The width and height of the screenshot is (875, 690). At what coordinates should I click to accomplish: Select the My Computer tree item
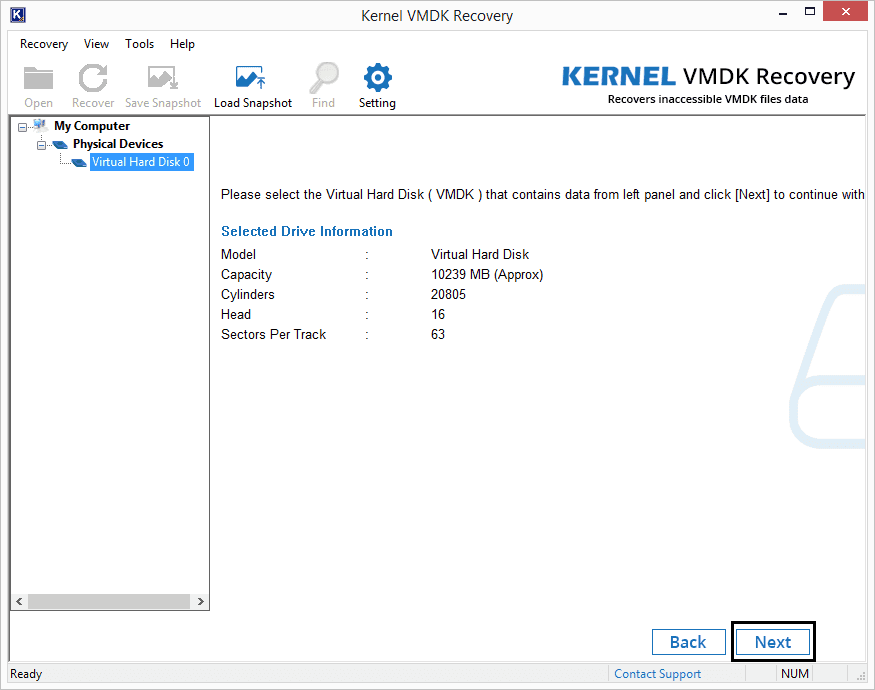pyautogui.click(x=92, y=126)
